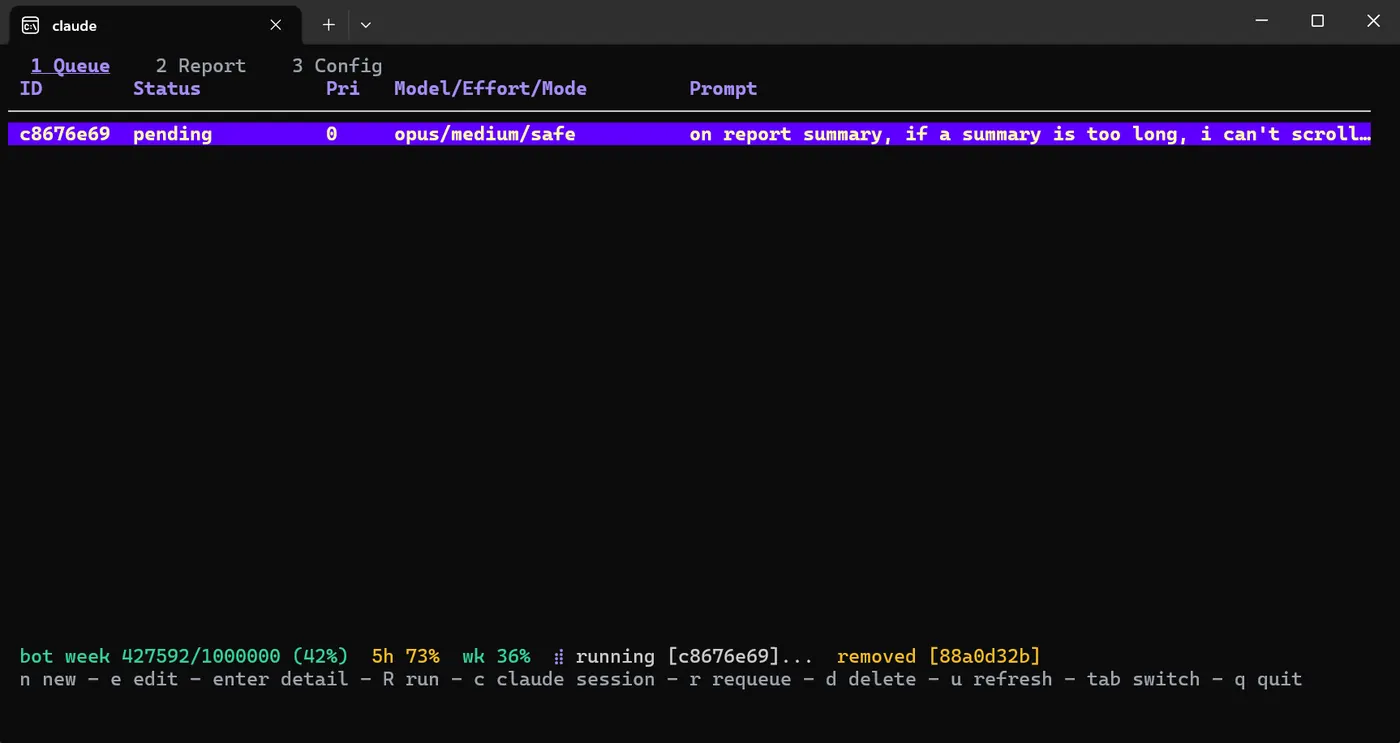Image resolution: width=1400 pixels, height=743 pixels.
Task: Expand the new-tab profile dropdown chevron
Action: (366, 25)
